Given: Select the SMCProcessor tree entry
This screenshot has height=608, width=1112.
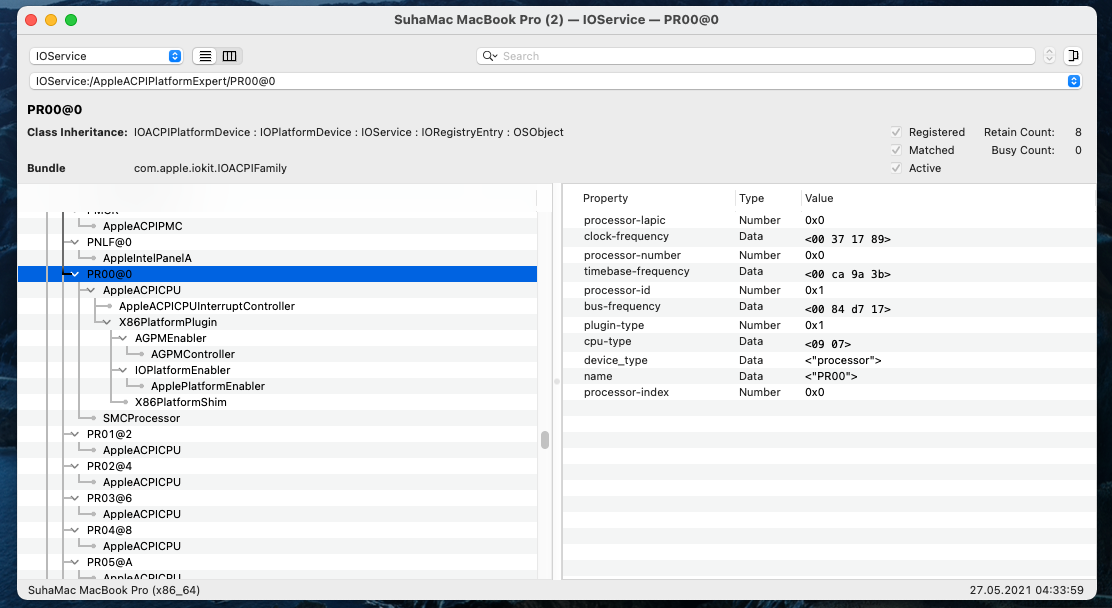Looking at the screenshot, I should click(141, 418).
